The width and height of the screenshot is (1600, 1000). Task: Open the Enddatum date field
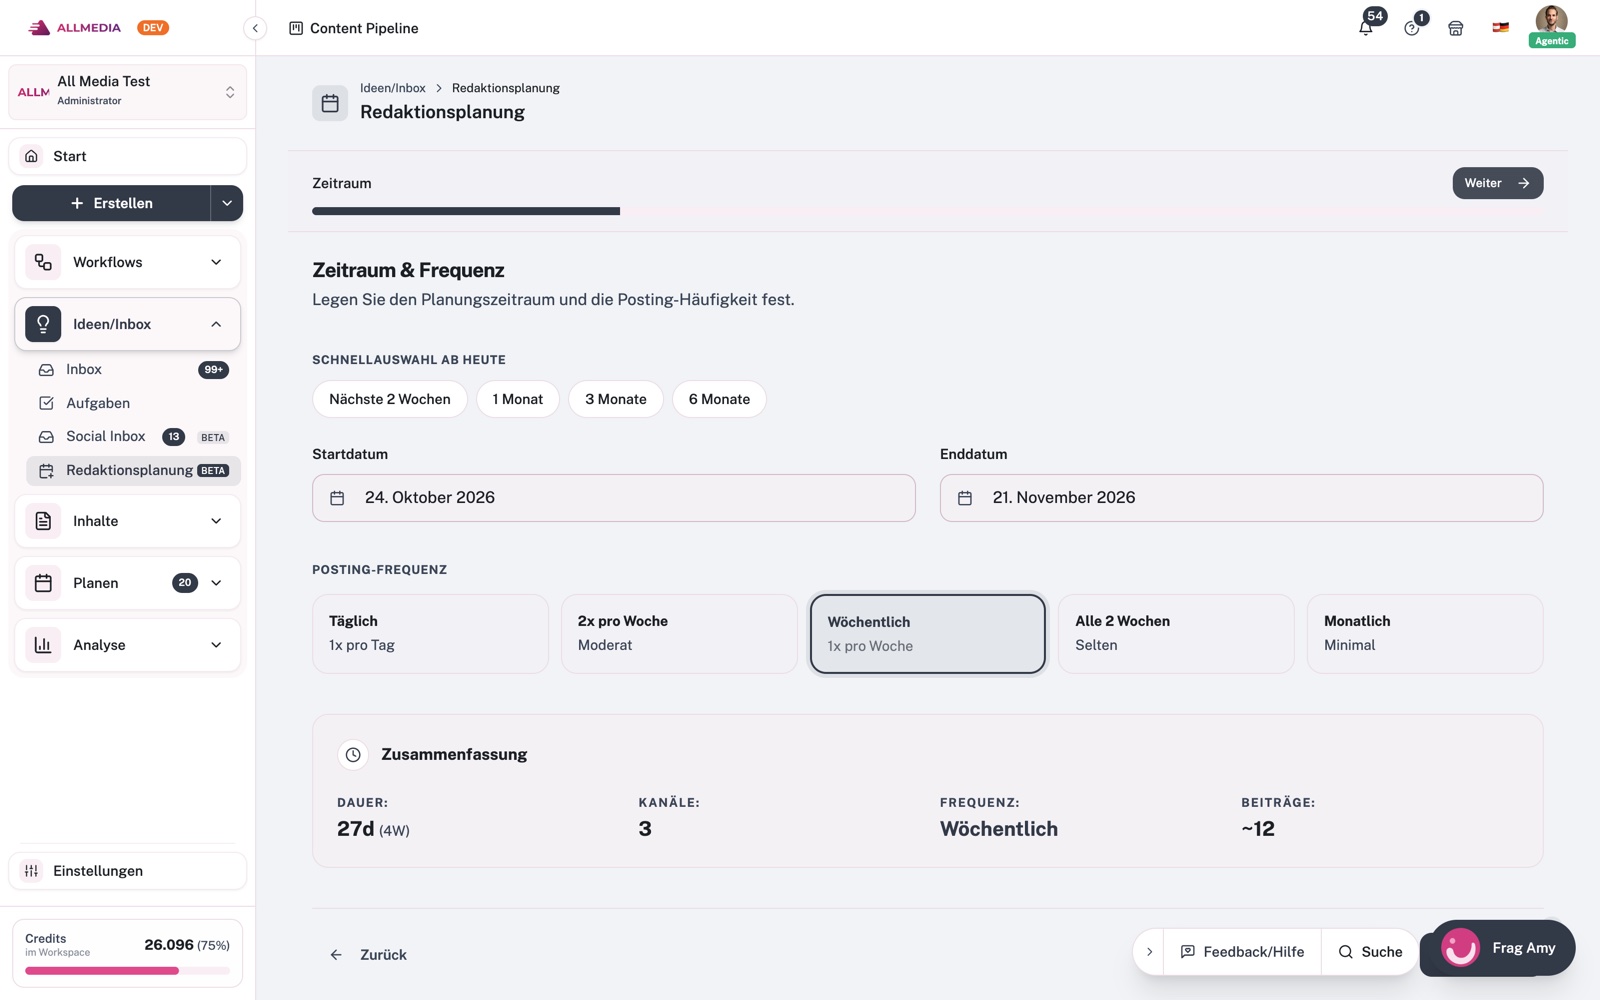(x=1241, y=498)
